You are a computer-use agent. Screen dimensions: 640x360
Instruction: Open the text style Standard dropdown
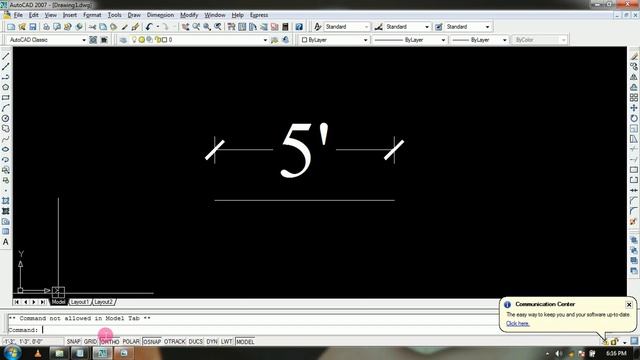coord(366,27)
